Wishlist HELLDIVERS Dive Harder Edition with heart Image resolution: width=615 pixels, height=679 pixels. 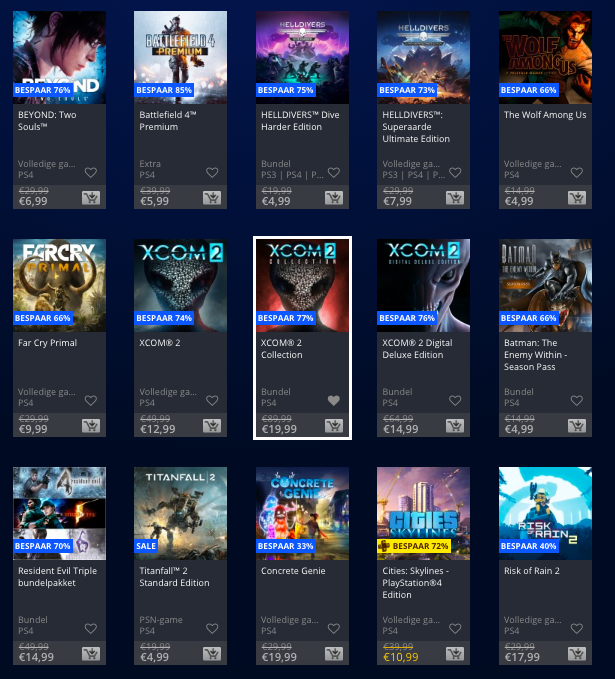coord(333,173)
